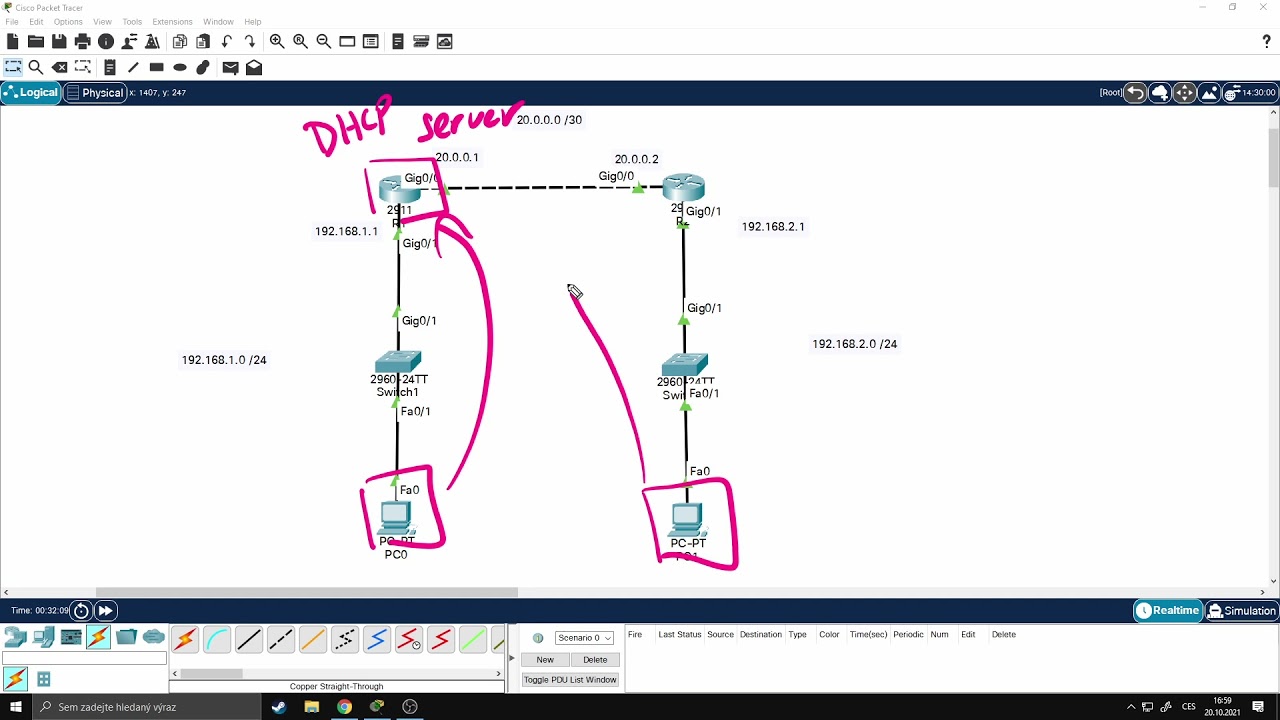Choose the Copper Cross-Over dashed cable

point(281,640)
